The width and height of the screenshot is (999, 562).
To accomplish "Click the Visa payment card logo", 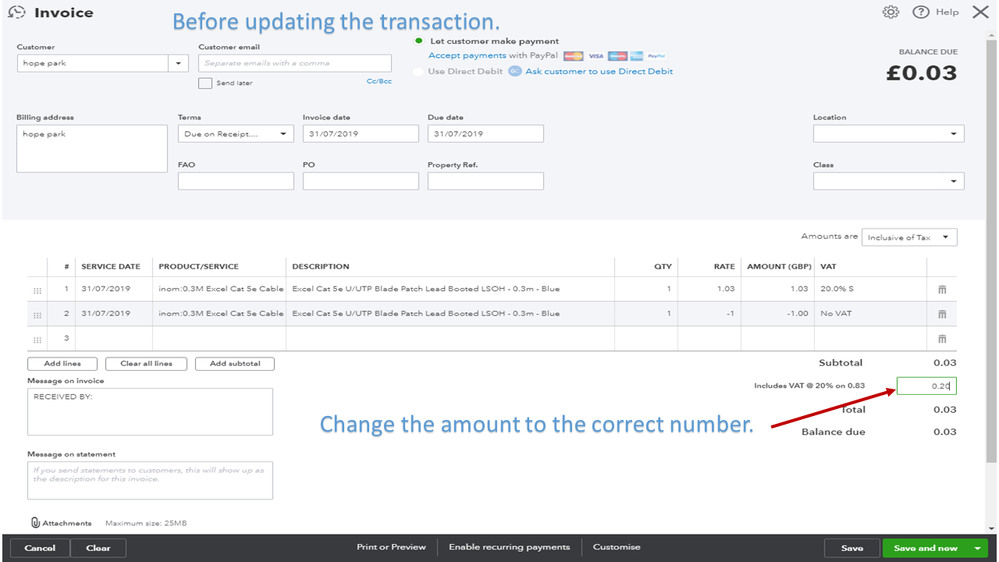I will click(x=596, y=56).
